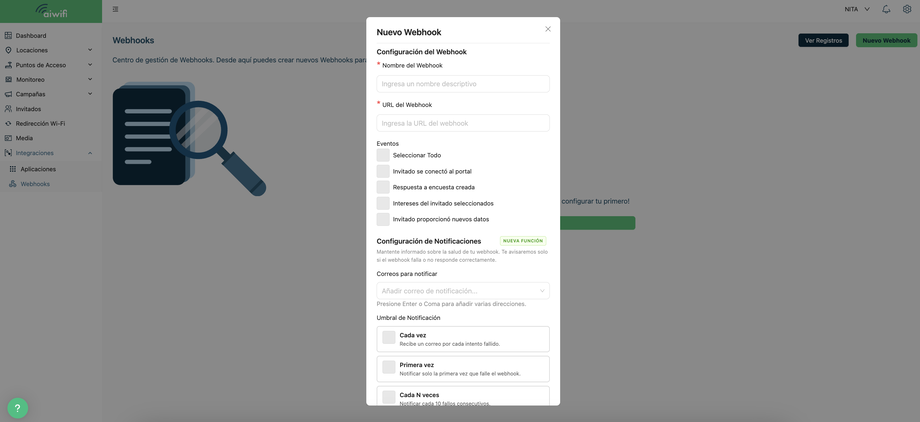Click the Webhooks icon in sidebar

point(13,184)
